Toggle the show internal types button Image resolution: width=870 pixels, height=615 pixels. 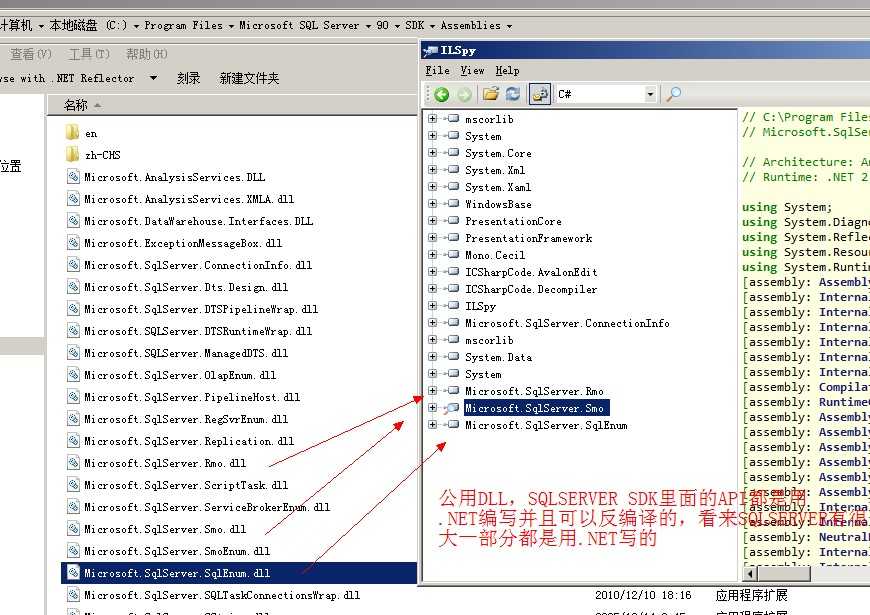(539, 94)
